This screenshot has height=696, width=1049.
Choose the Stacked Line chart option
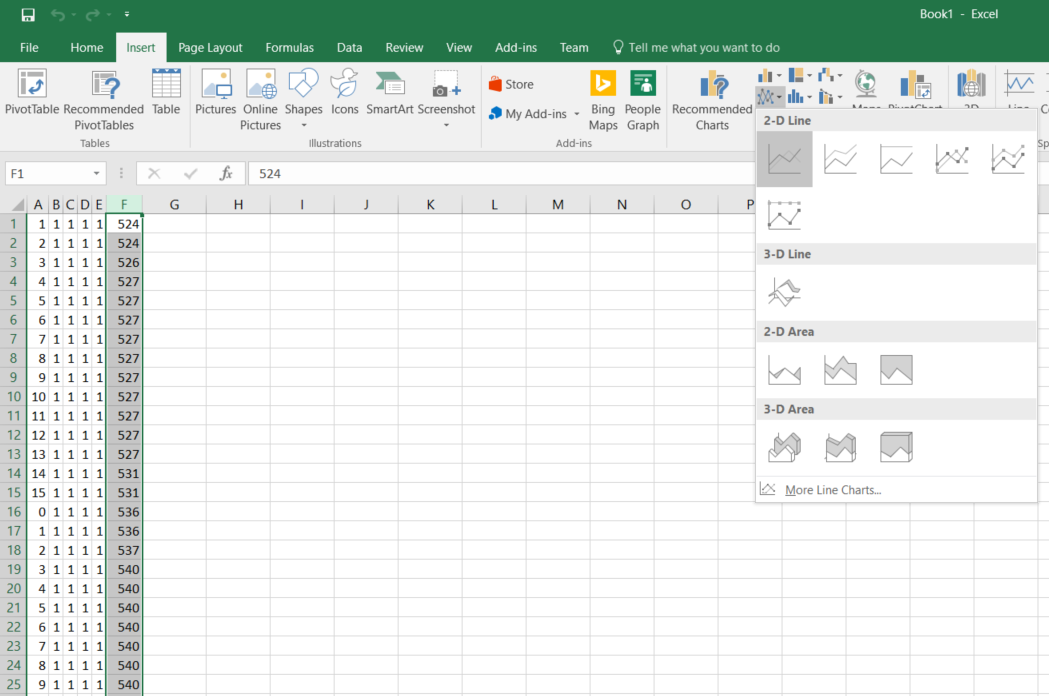(840, 159)
